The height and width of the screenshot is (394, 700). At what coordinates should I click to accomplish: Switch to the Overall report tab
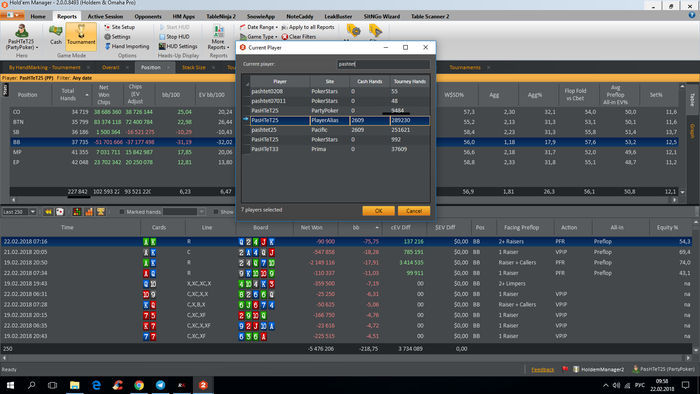pyautogui.click(x=110, y=67)
